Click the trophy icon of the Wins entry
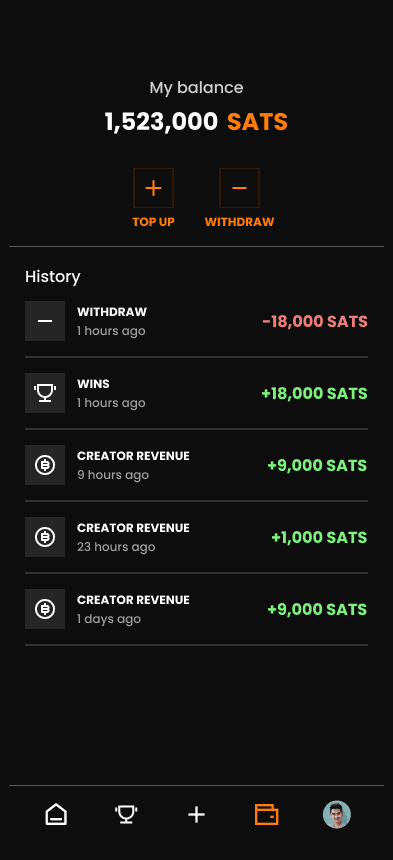393x860 pixels. (45, 393)
